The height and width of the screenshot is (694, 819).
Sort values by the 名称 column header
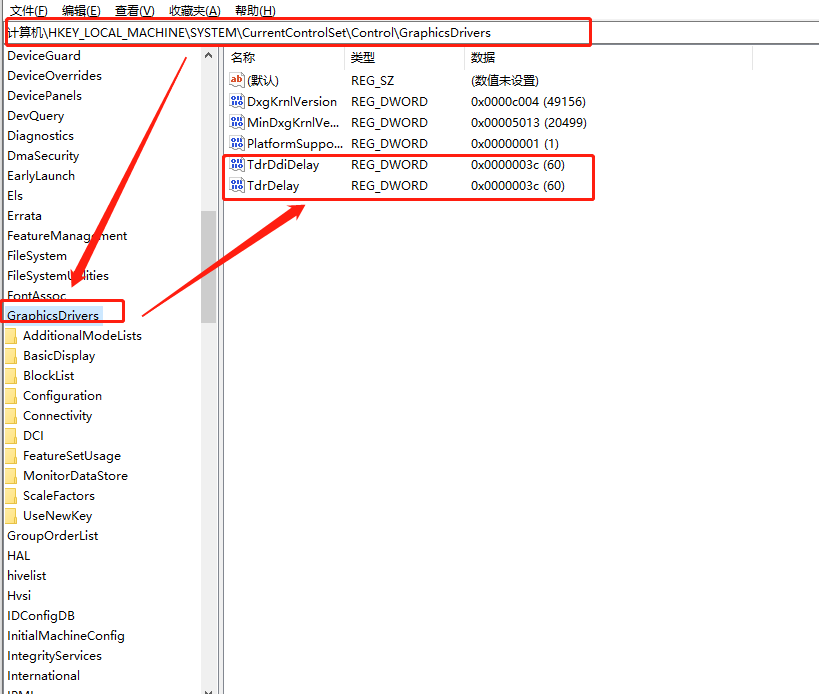point(285,57)
